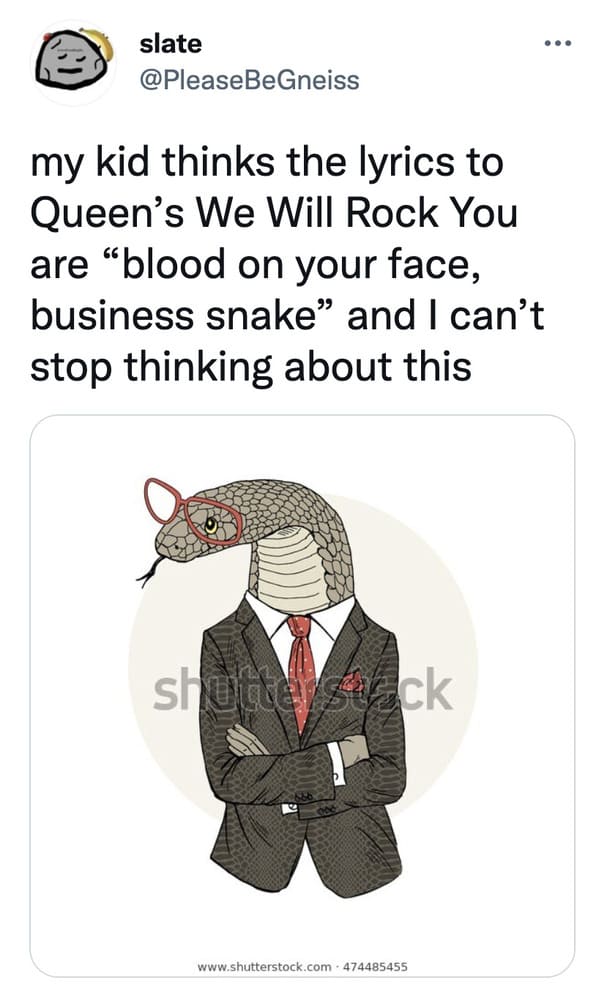
Task: Open the three-dot more options menu
Action: click(559, 44)
